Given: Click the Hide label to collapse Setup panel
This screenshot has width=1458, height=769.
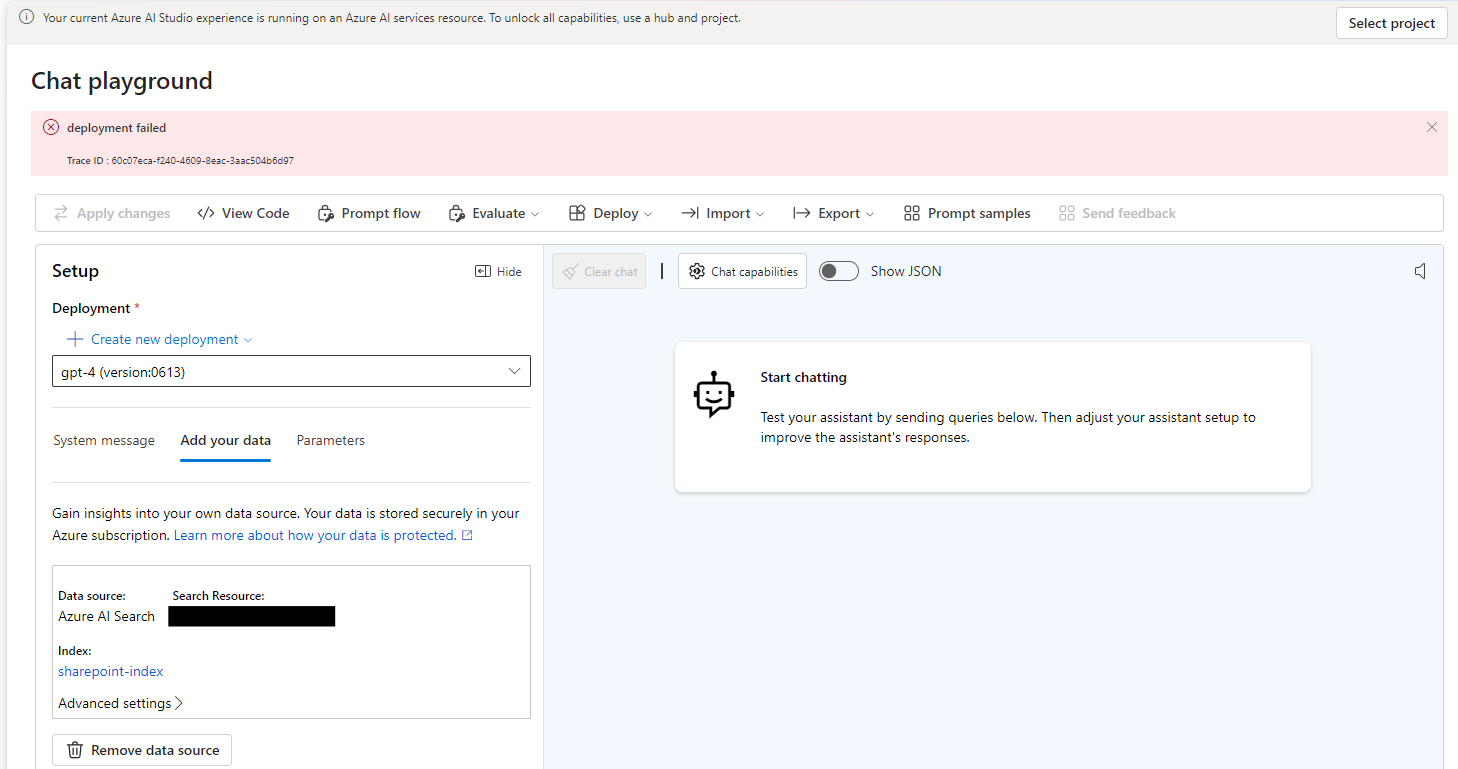Looking at the screenshot, I should [x=509, y=271].
